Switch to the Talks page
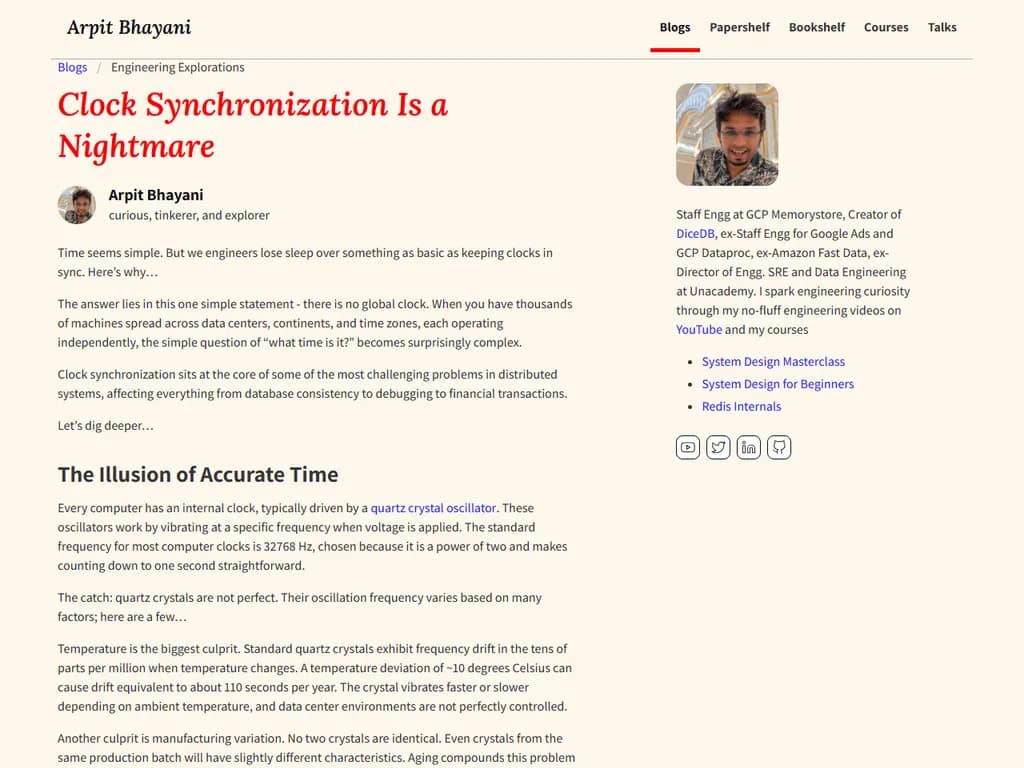Viewport: 1024px width, 768px height. 942,27
